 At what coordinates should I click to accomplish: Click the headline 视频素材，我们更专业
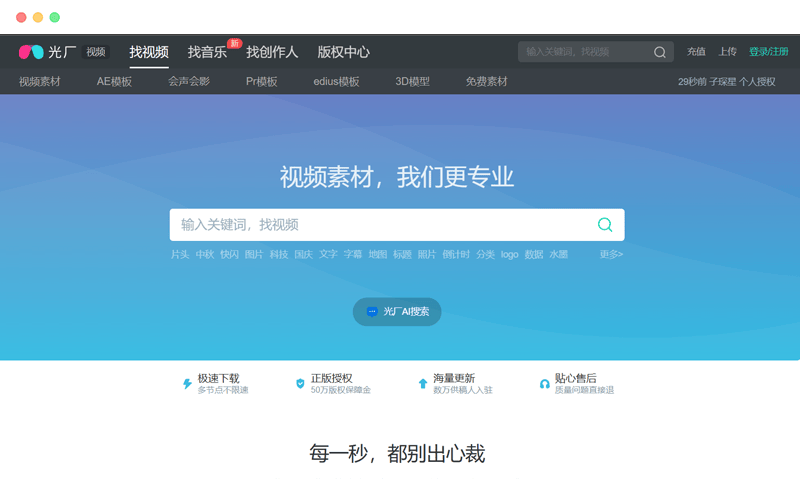click(x=397, y=177)
